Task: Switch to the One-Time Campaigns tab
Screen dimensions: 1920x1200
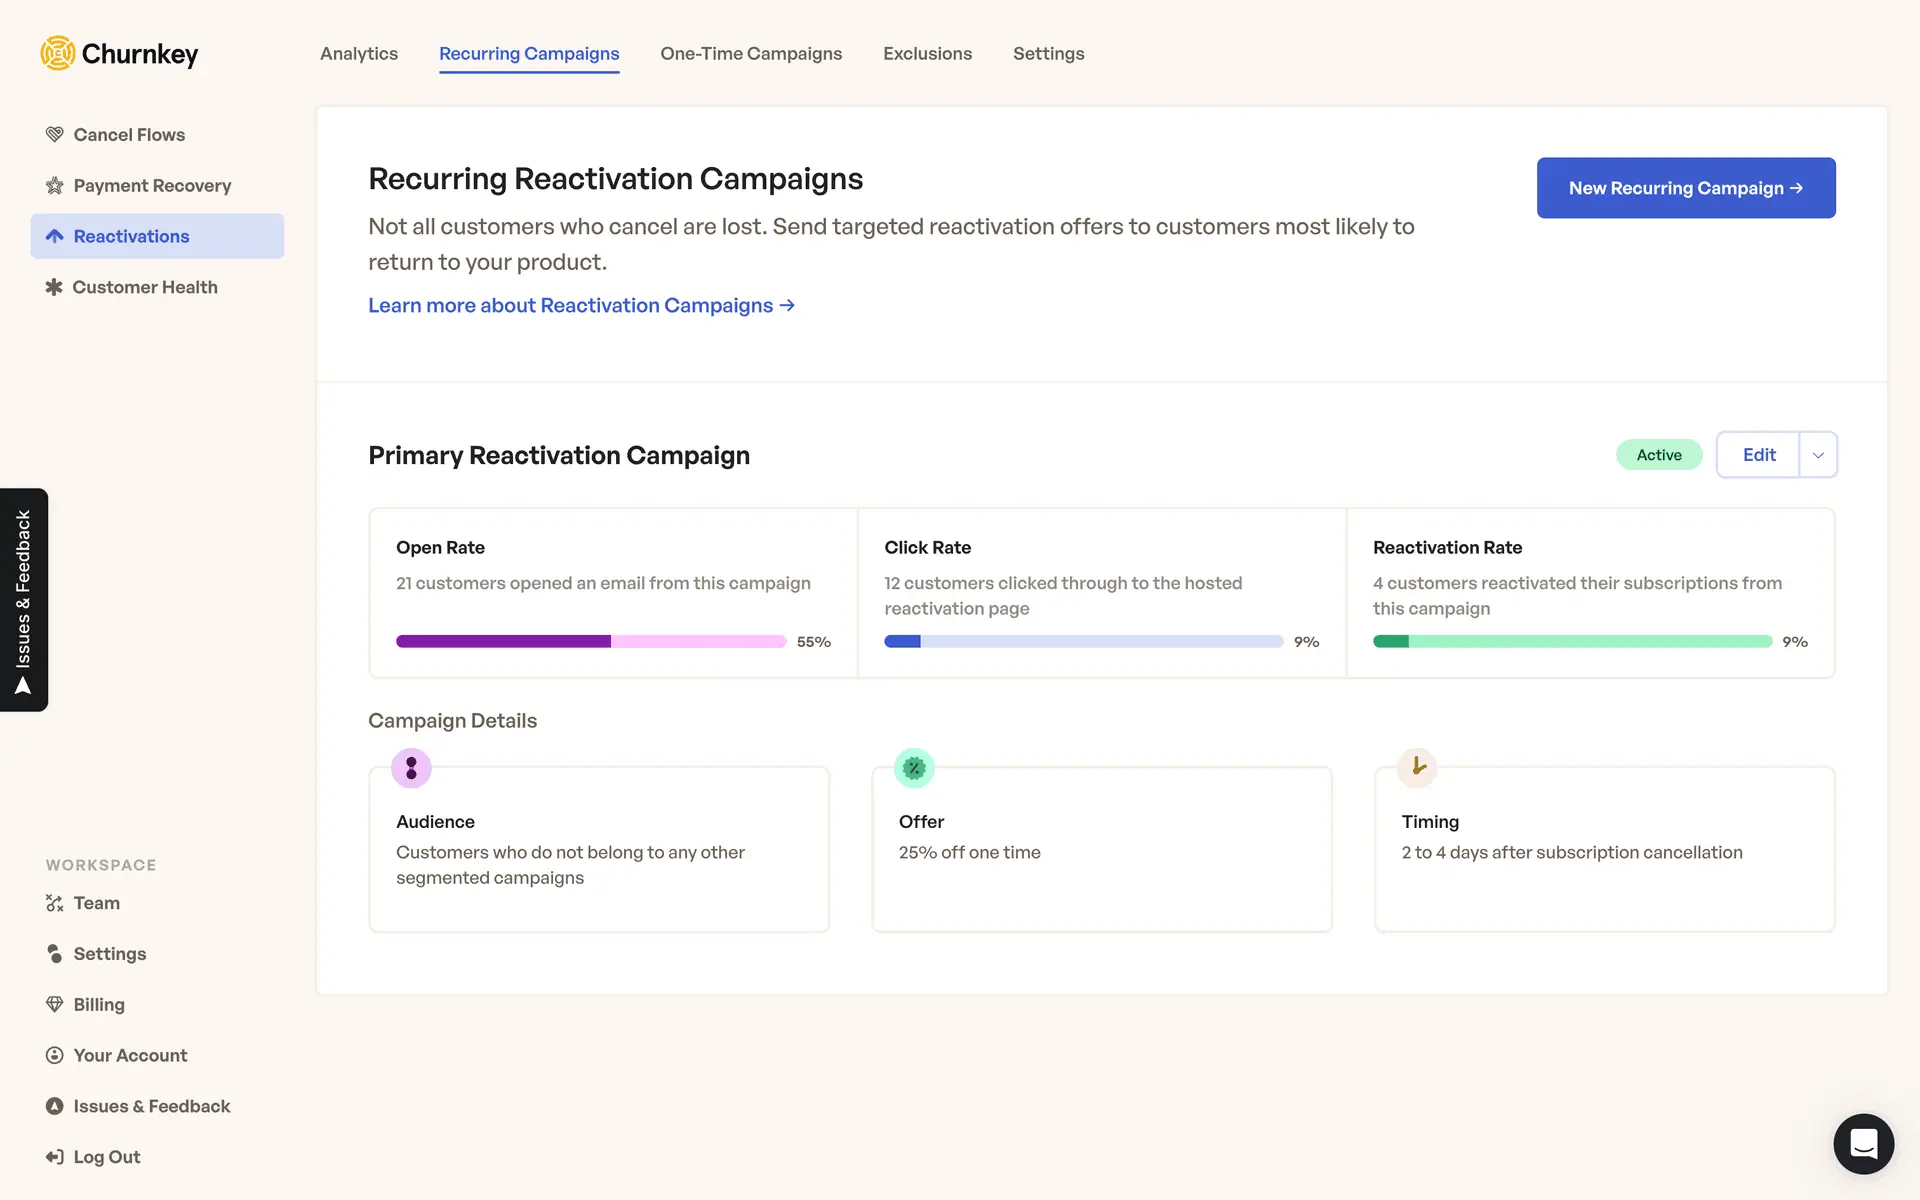Action: 751,54
